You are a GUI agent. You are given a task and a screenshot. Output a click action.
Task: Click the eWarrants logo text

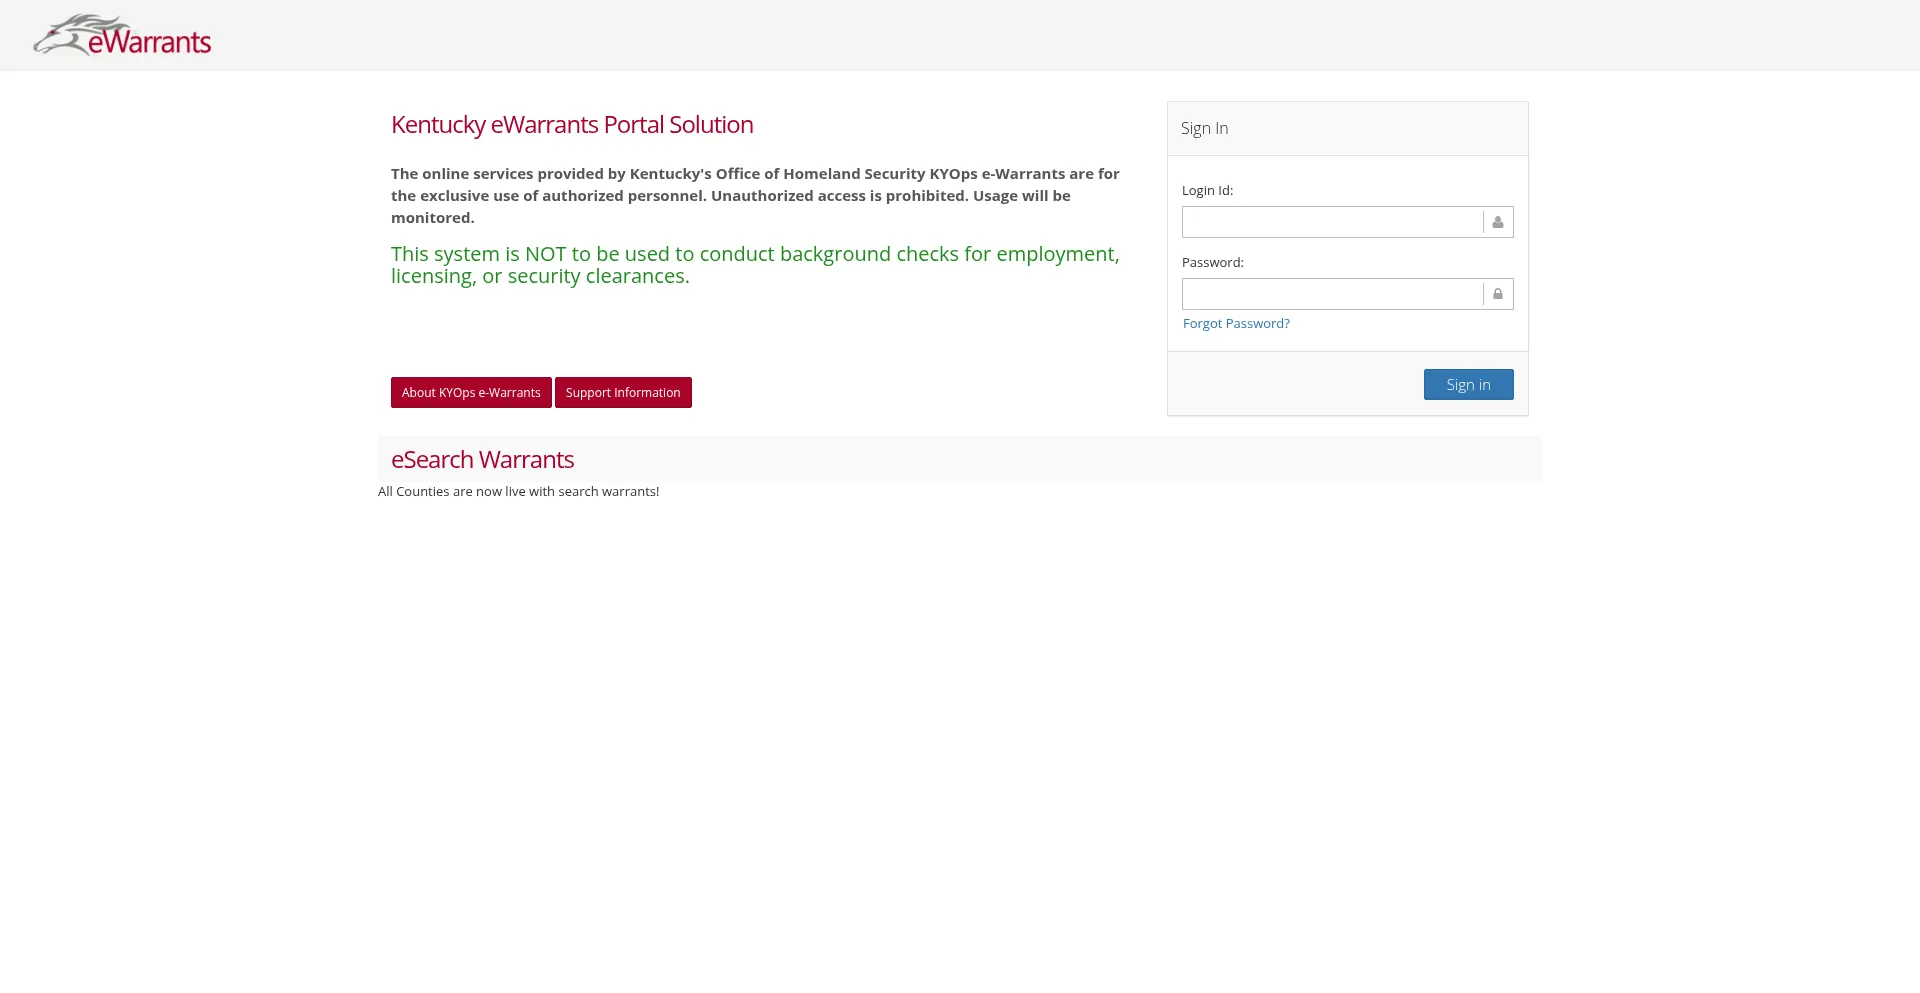tap(150, 42)
